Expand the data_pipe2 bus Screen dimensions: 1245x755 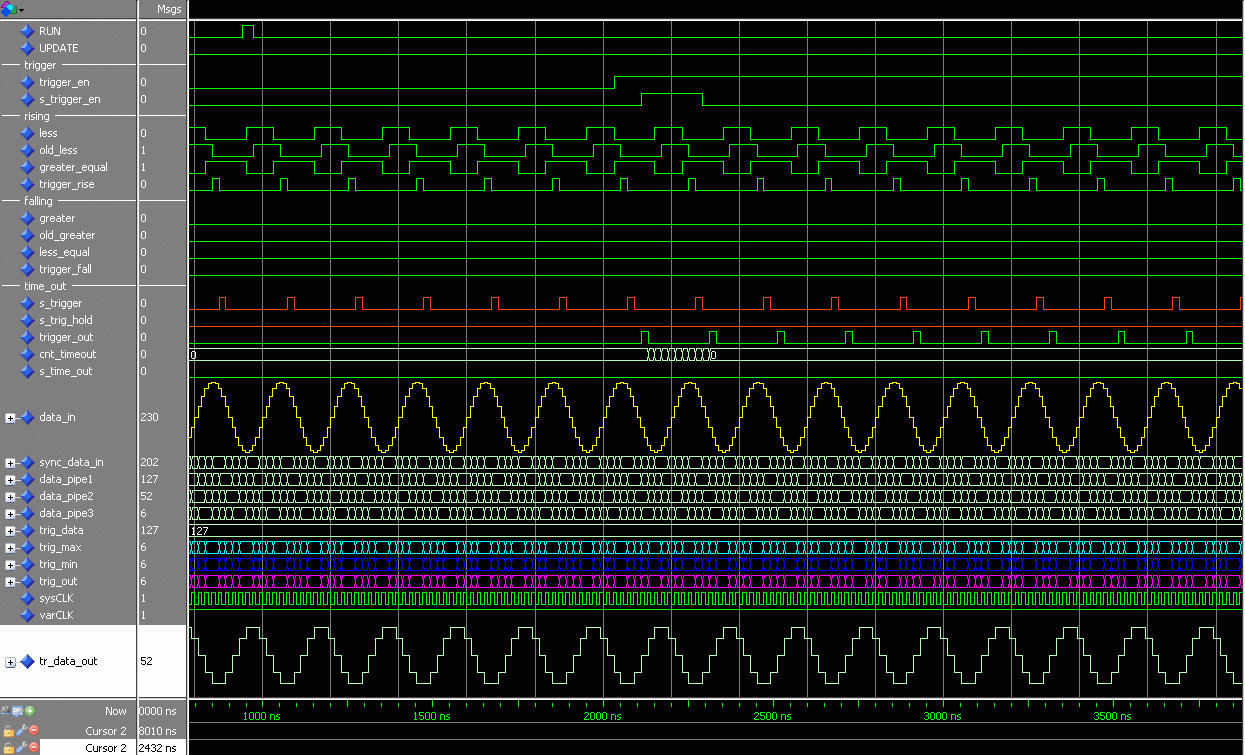click(x=10, y=497)
